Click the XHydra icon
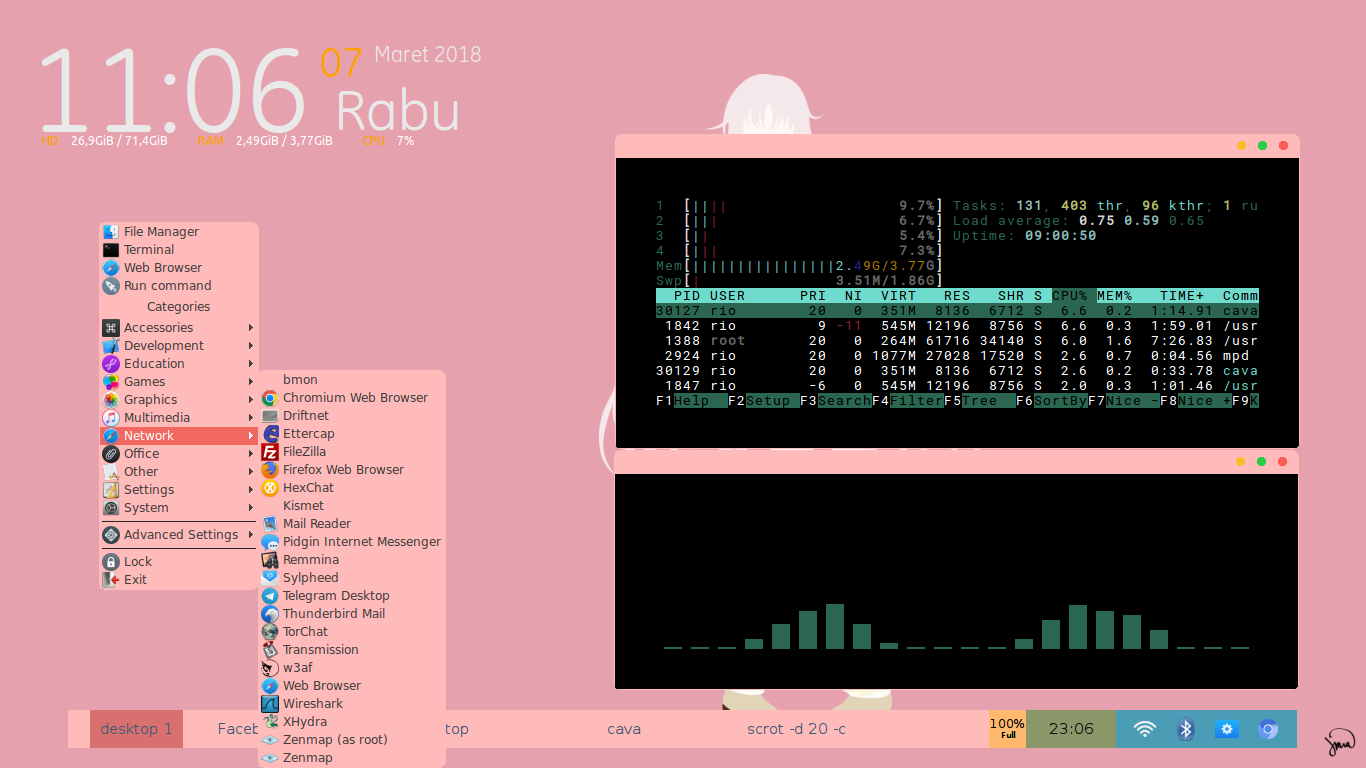 (x=270, y=722)
